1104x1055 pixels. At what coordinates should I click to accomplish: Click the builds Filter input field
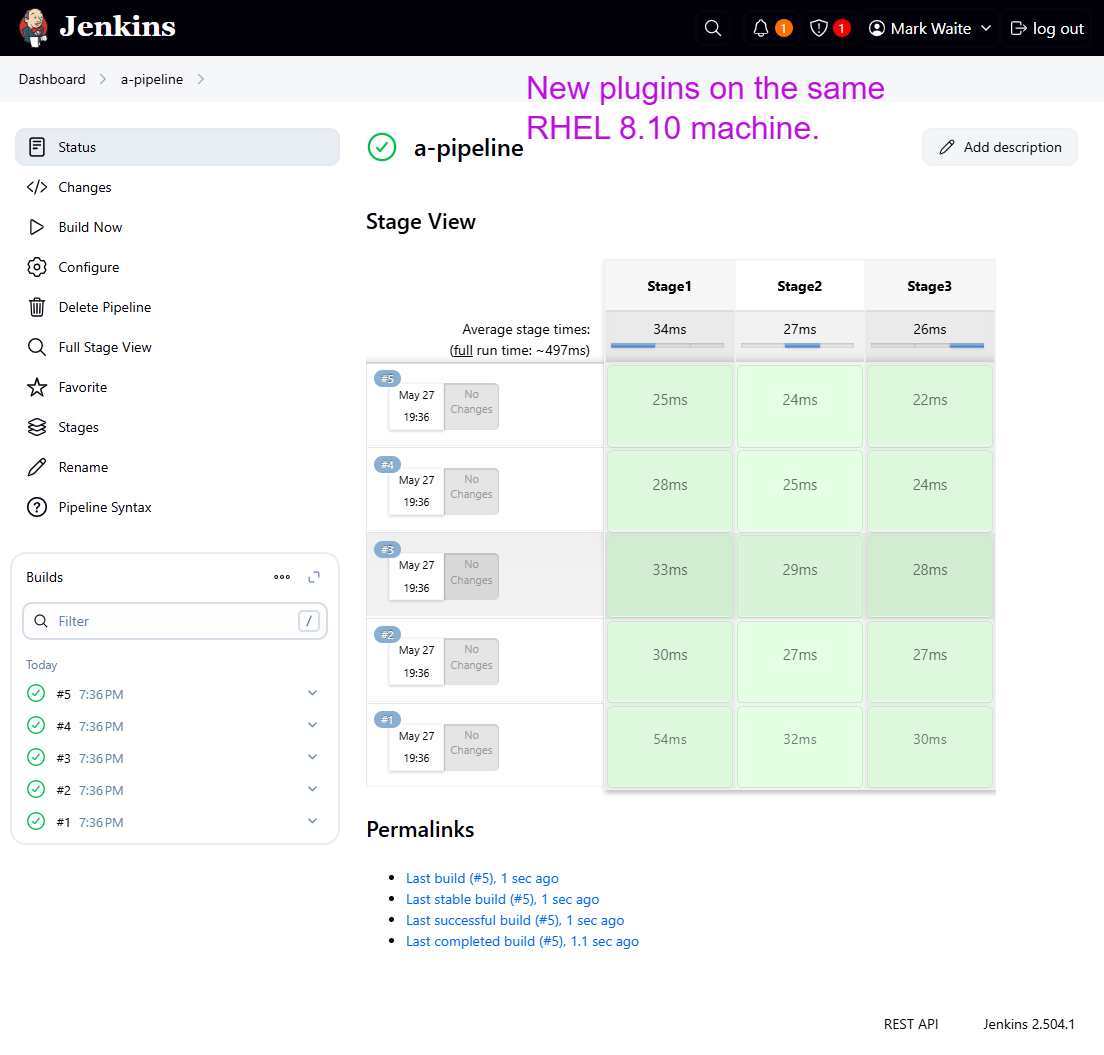click(x=175, y=621)
